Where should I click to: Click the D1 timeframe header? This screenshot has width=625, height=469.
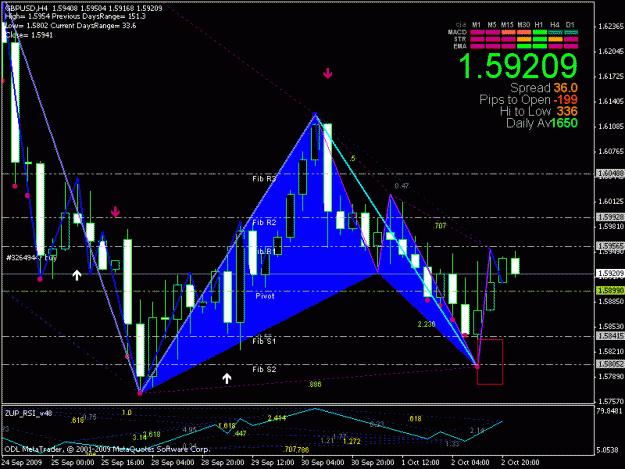point(570,25)
